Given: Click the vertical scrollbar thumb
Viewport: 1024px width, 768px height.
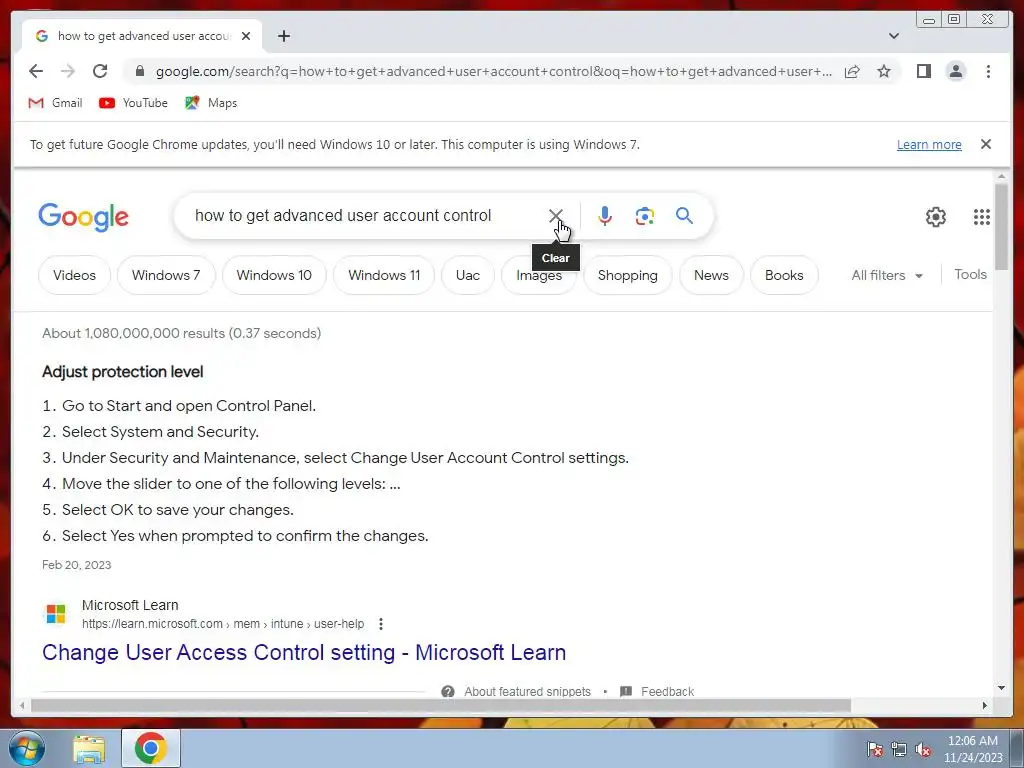Looking at the screenshot, I should [1001, 226].
